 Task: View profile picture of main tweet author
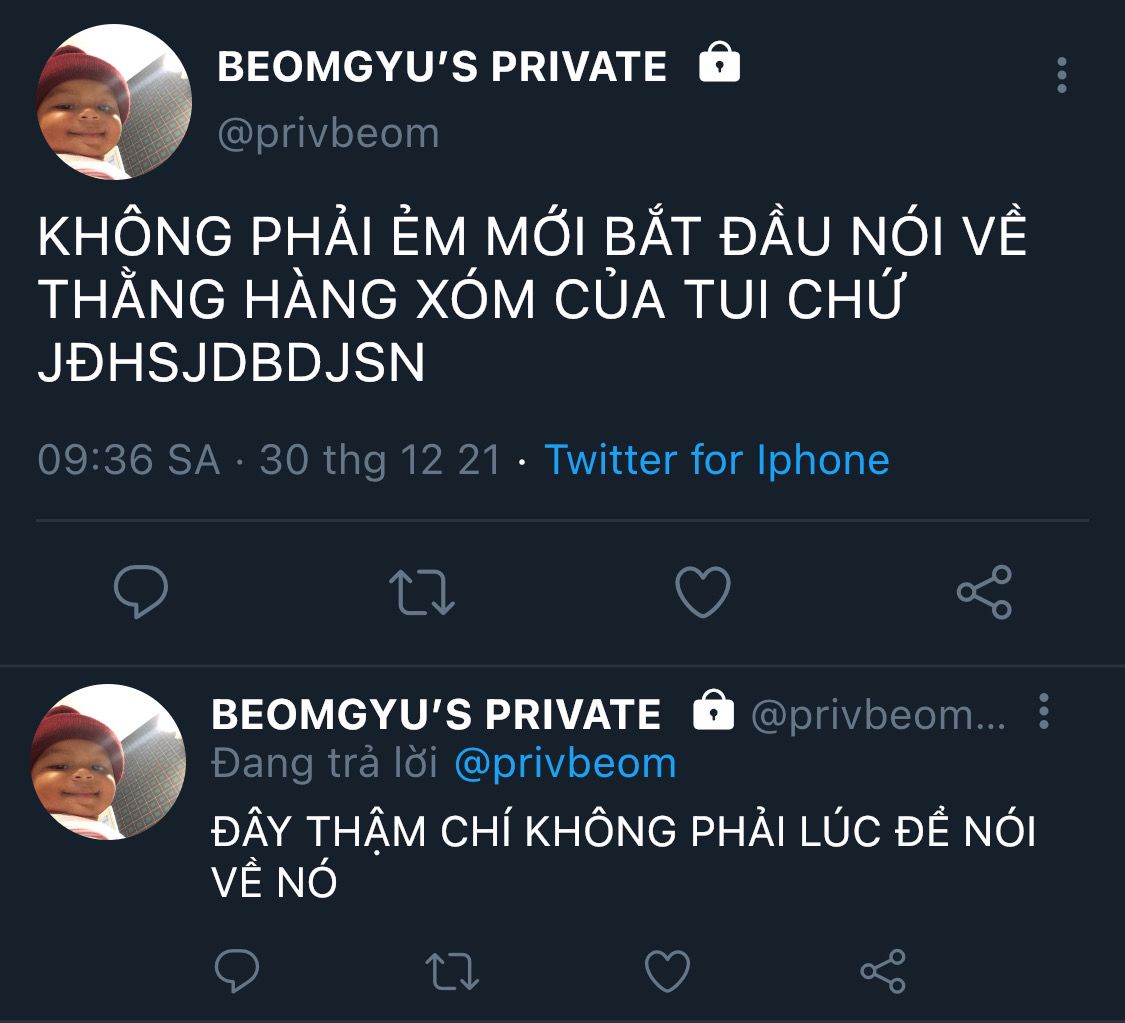pyautogui.click(x=114, y=101)
